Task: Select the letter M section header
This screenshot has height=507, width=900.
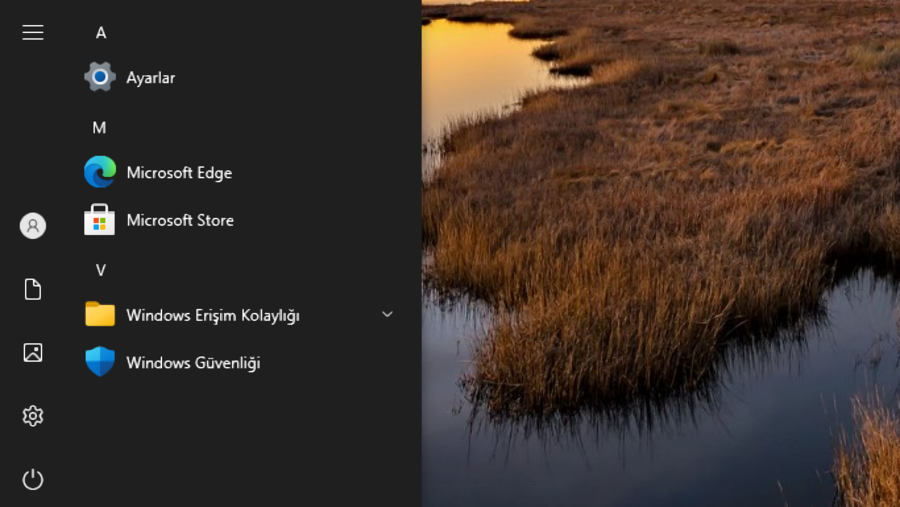Action: (x=100, y=128)
